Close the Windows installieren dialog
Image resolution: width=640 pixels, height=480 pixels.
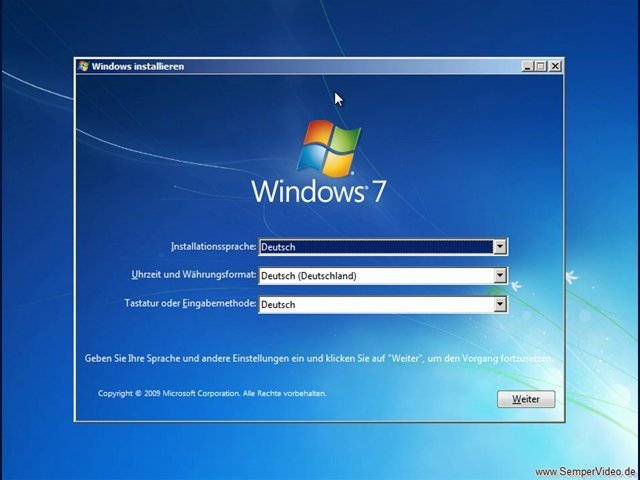555,66
